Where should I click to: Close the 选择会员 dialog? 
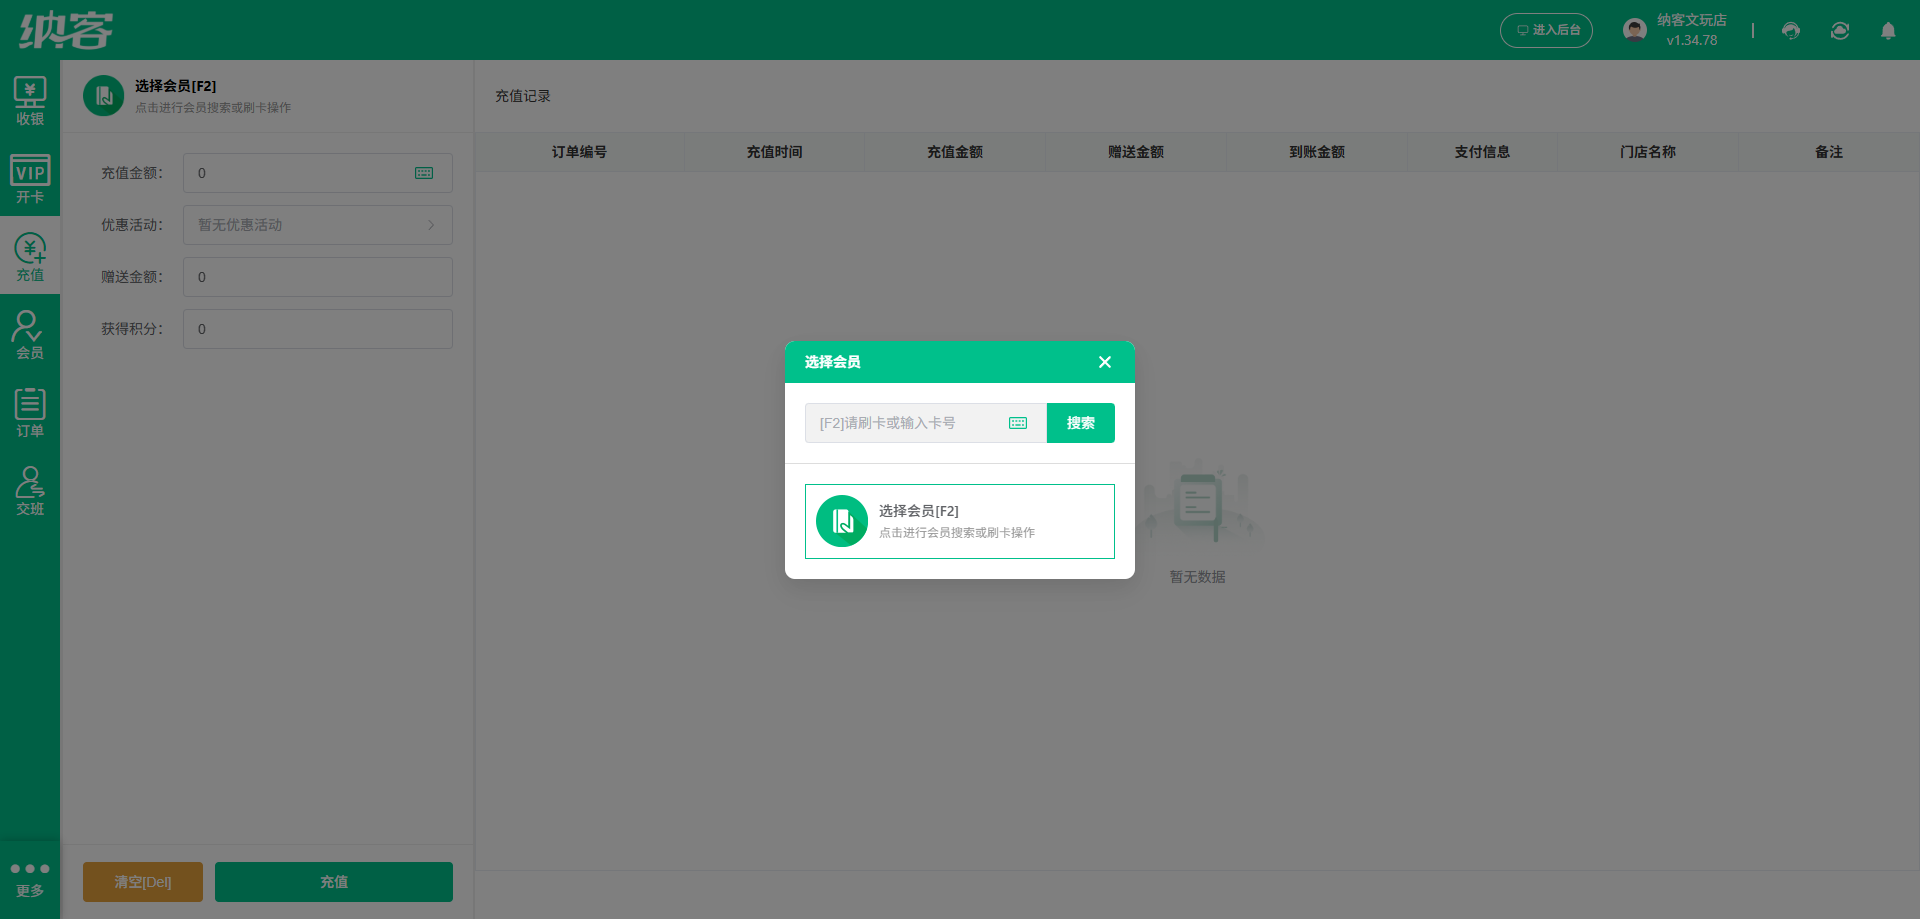[x=1105, y=362]
